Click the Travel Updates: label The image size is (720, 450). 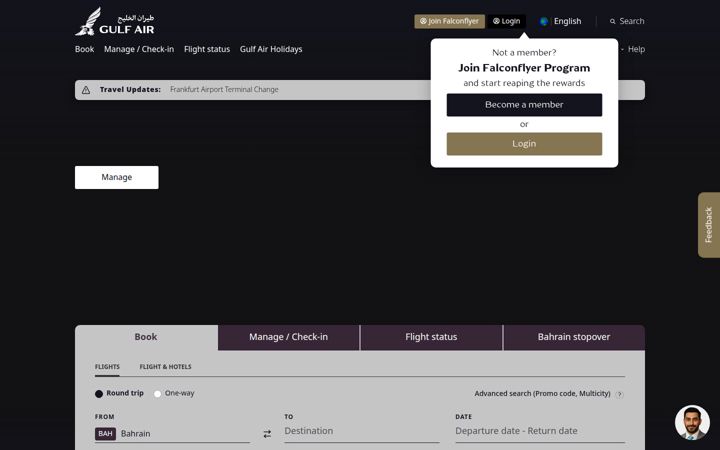(x=130, y=90)
